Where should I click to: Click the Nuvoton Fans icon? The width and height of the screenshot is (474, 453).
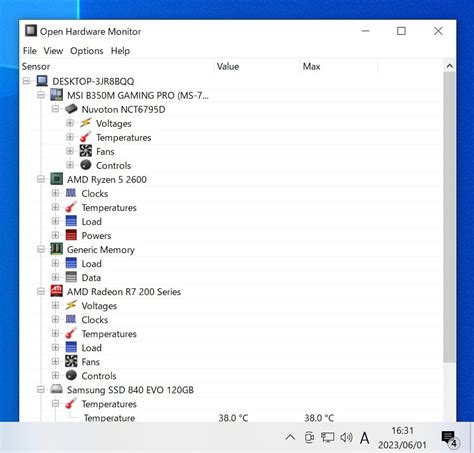[86, 151]
